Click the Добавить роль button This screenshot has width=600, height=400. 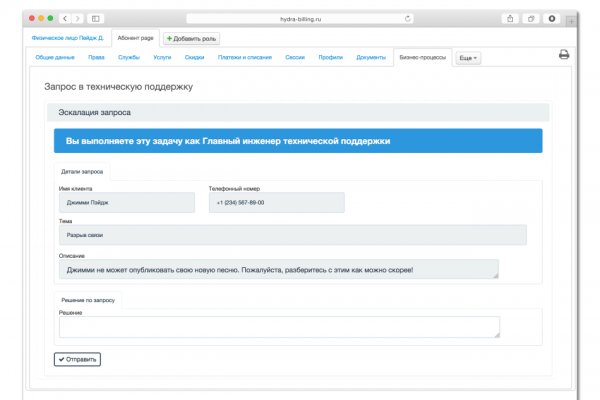pyautogui.click(x=191, y=38)
